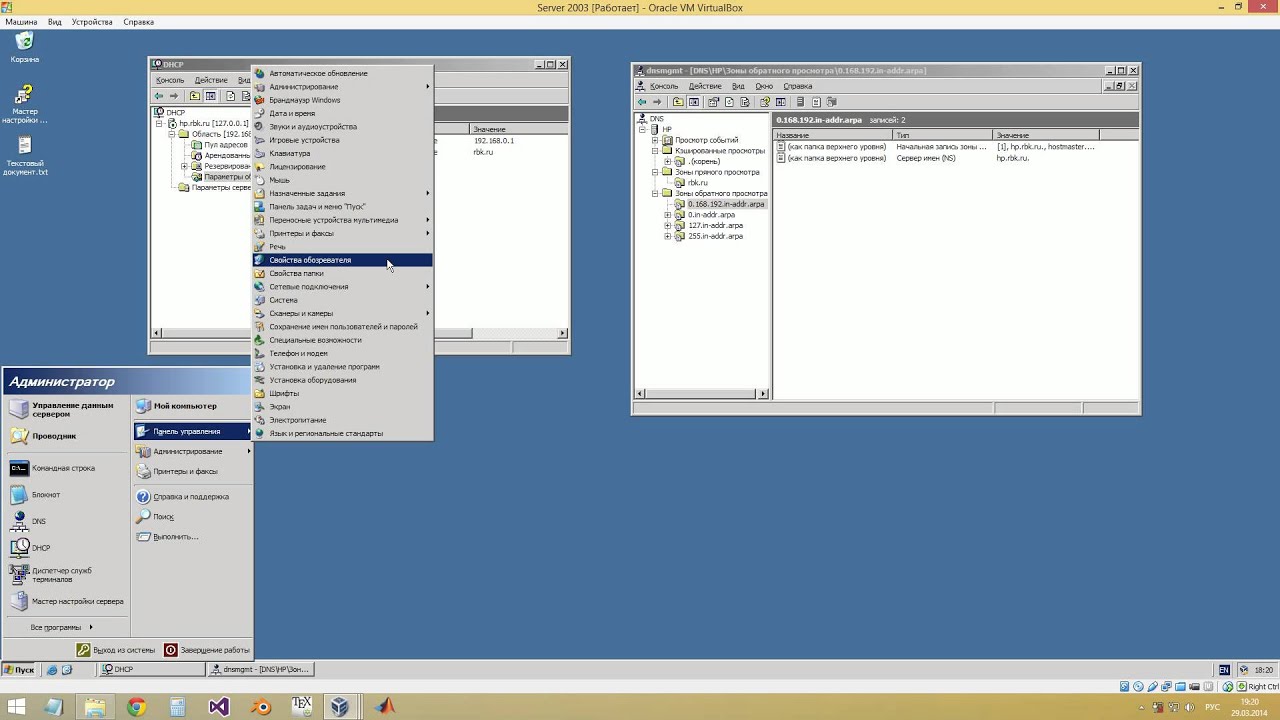This screenshot has height=720, width=1280.
Task: Click EN language indicator in guest tray
Action: (1224, 670)
